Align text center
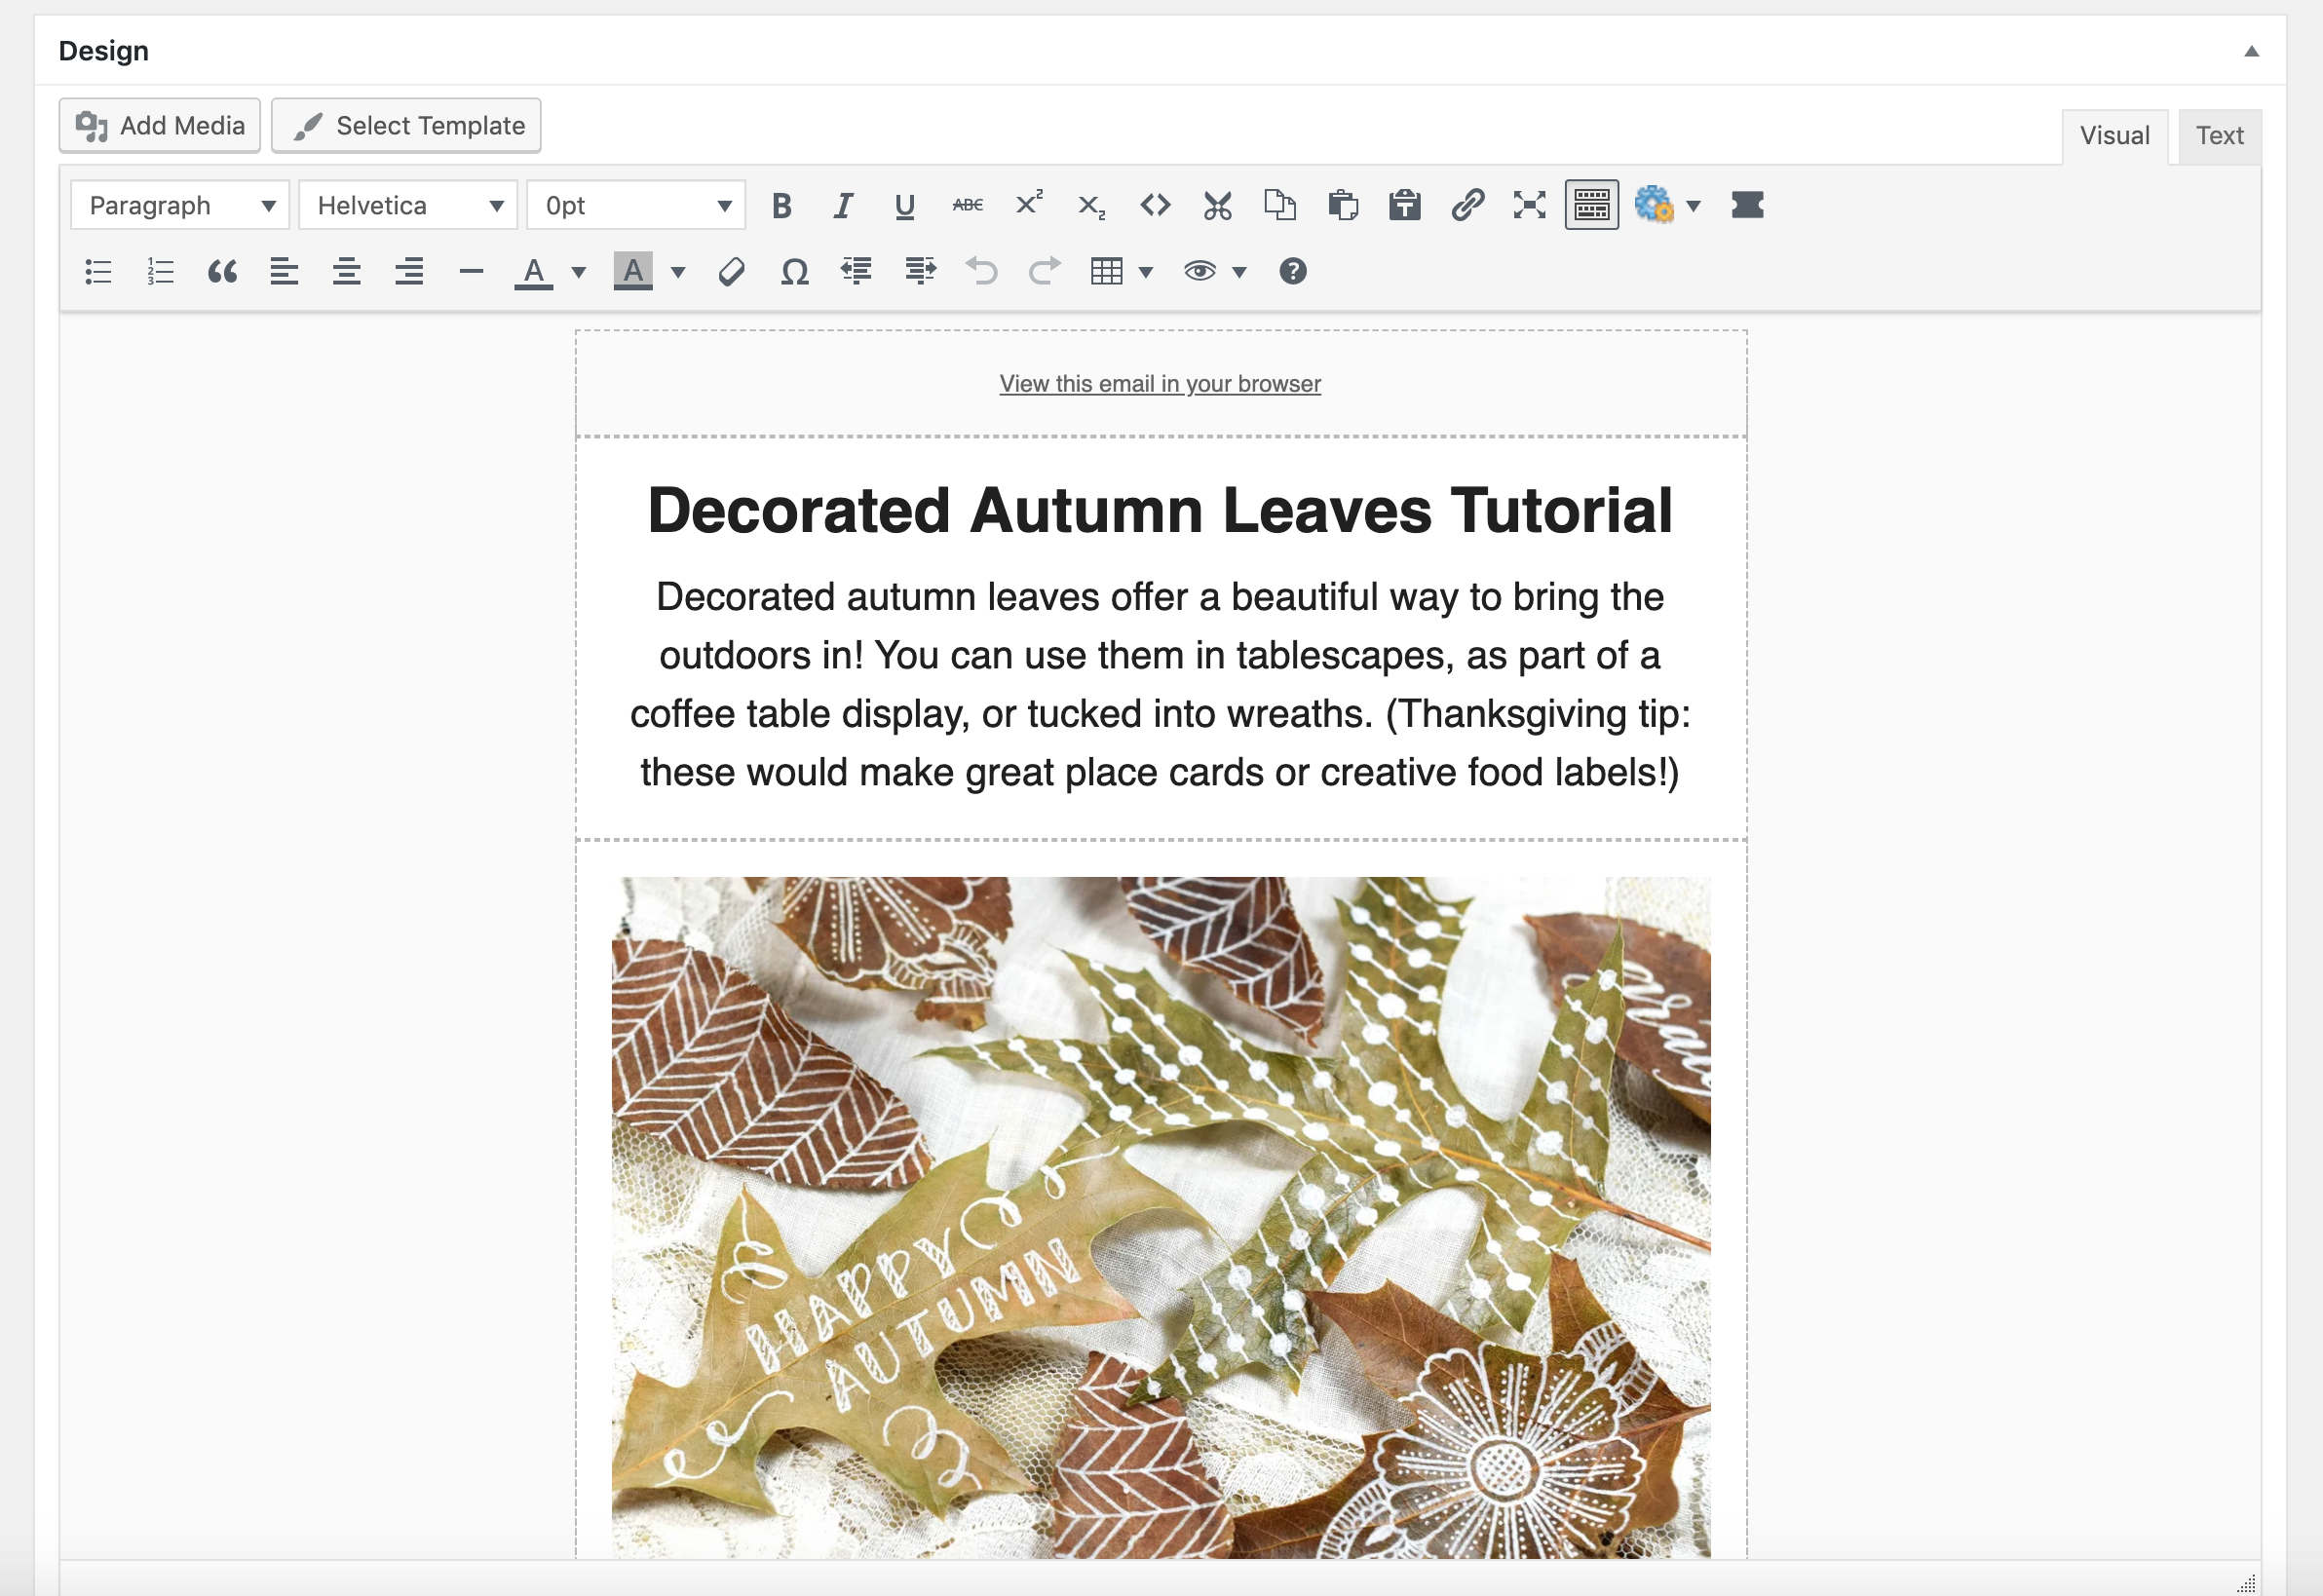Screen dimensions: 2323x1596 347,272
